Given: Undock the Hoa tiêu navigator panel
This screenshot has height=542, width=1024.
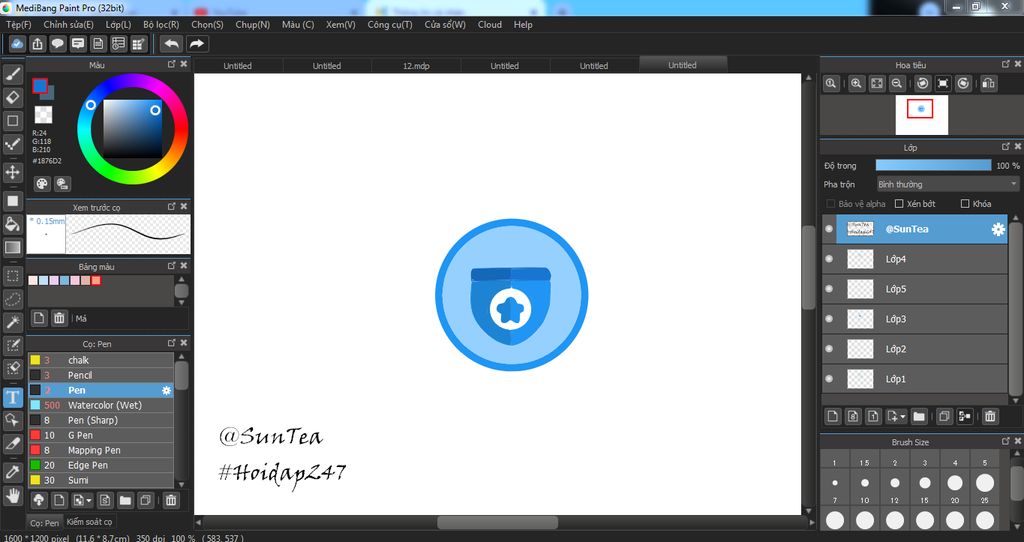Looking at the screenshot, I should pos(1006,64).
